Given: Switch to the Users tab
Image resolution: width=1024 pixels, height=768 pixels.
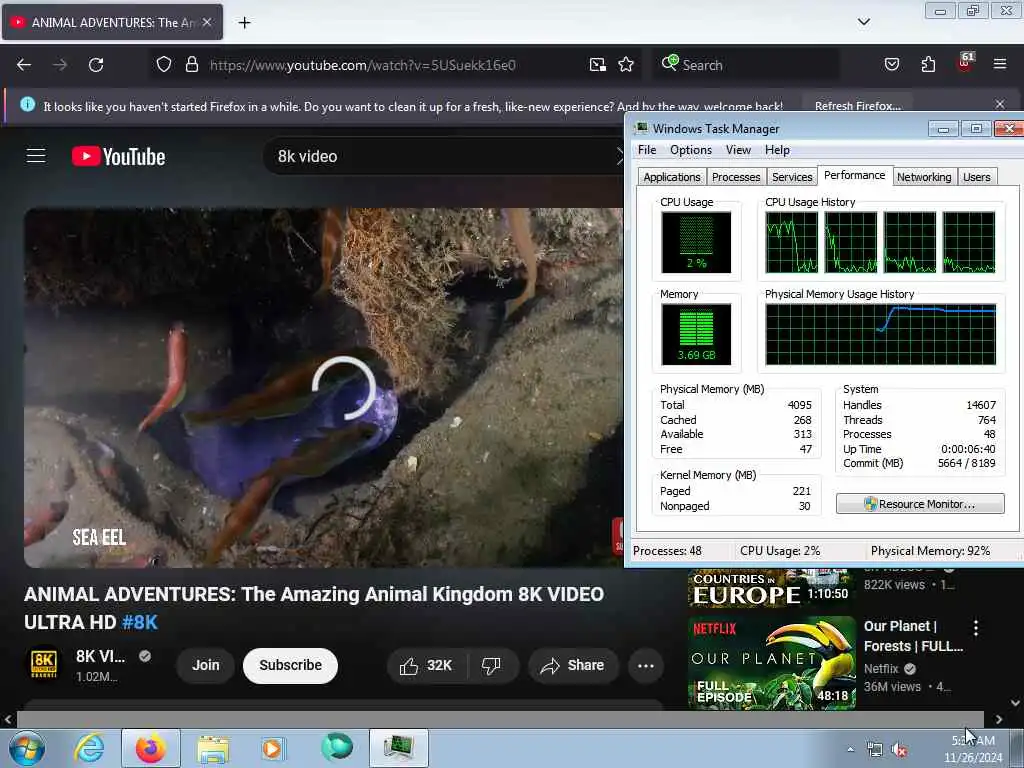Looking at the screenshot, I should 976,177.
